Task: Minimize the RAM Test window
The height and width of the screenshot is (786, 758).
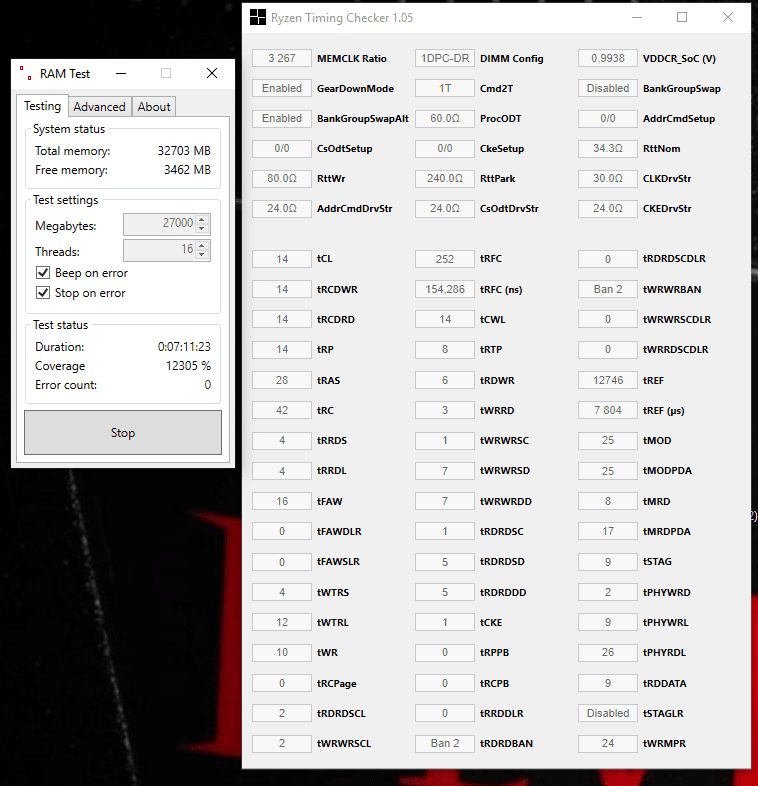Action: [121, 73]
